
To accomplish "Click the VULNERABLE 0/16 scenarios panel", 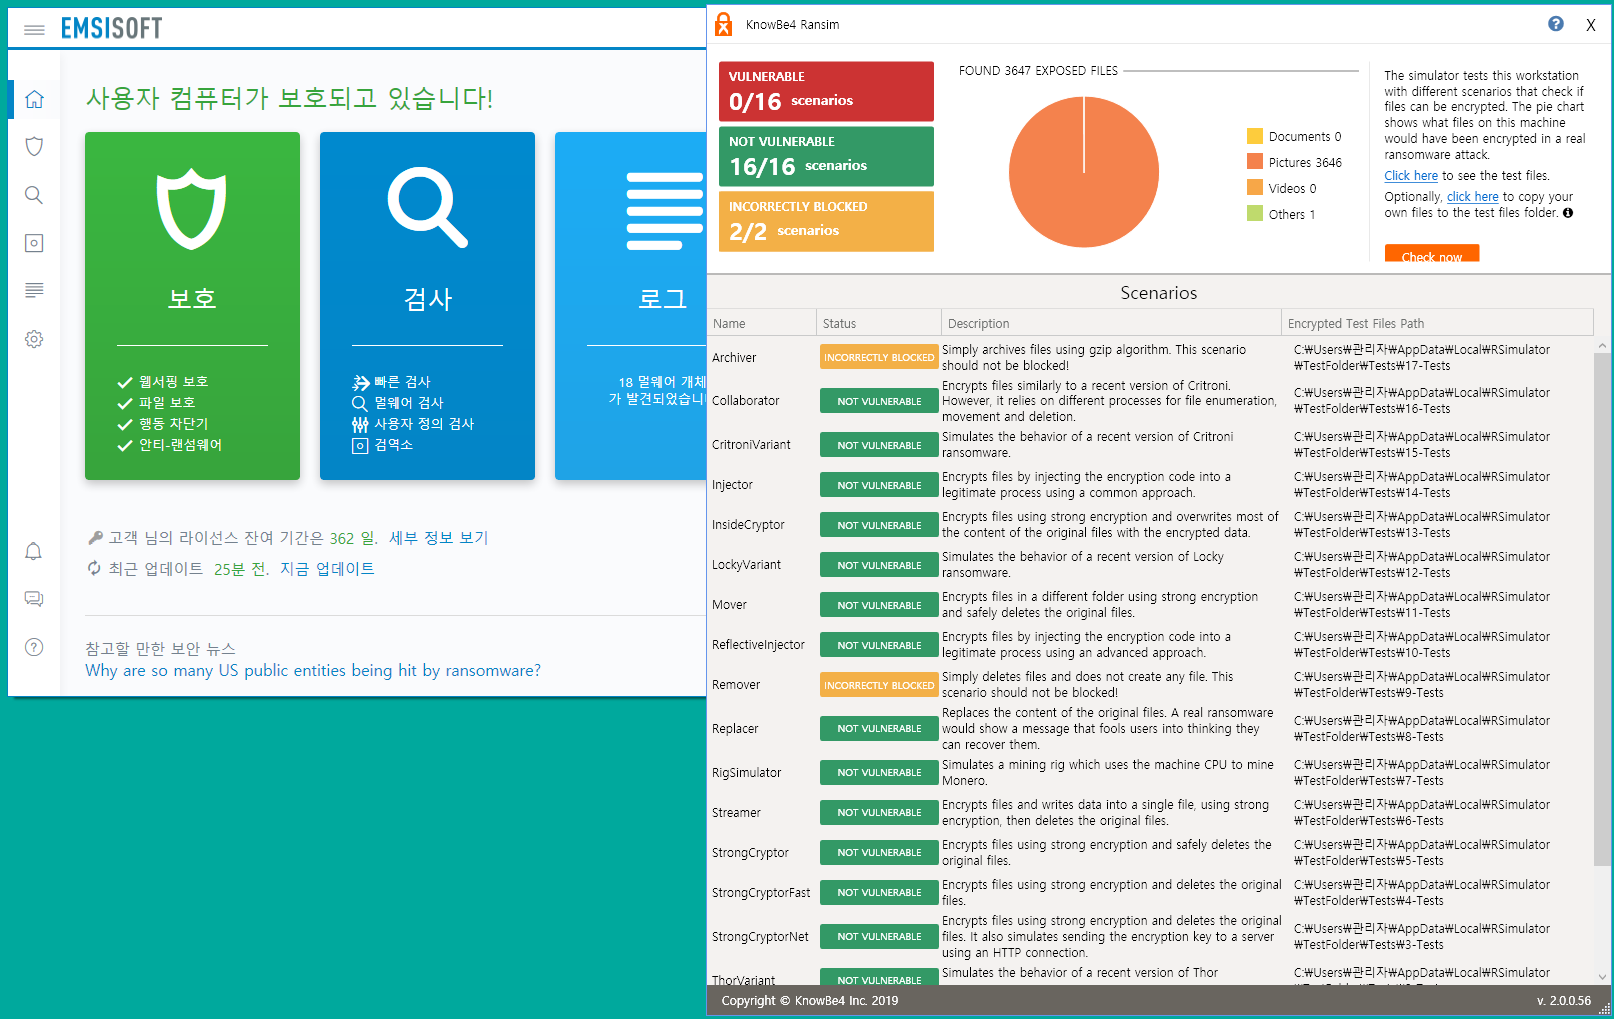I will pyautogui.click(x=826, y=91).
